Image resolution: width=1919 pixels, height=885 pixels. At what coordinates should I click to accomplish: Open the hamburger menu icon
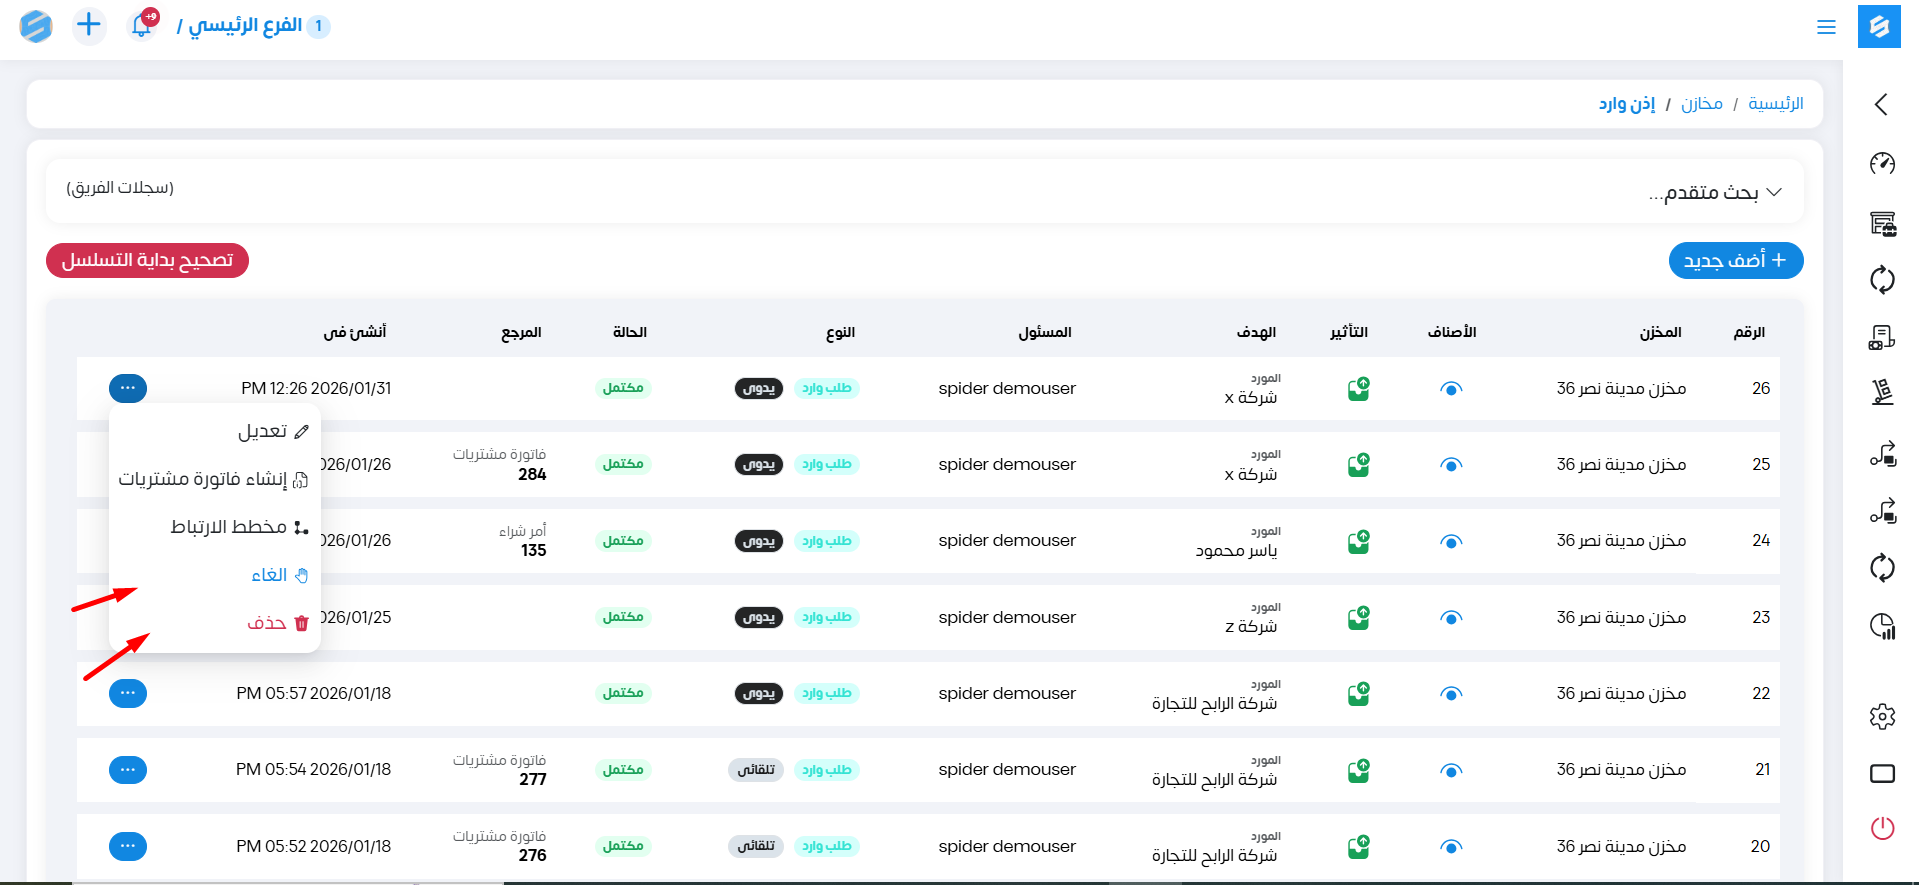[x=1826, y=27]
